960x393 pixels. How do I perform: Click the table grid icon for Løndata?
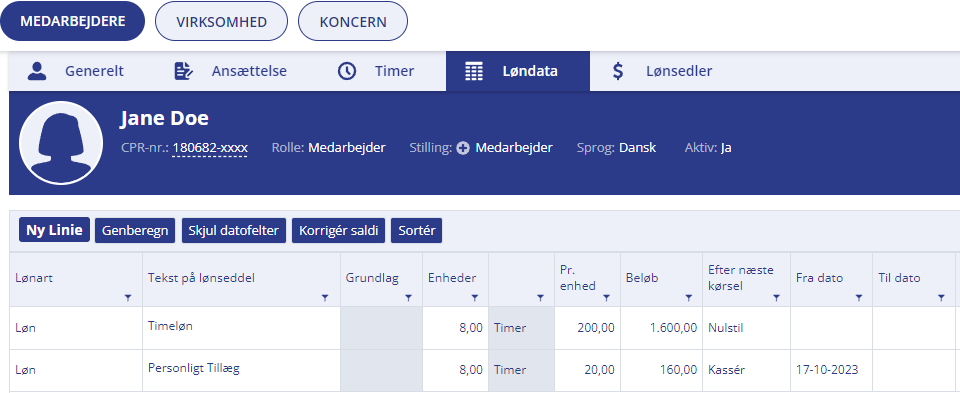coord(474,71)
